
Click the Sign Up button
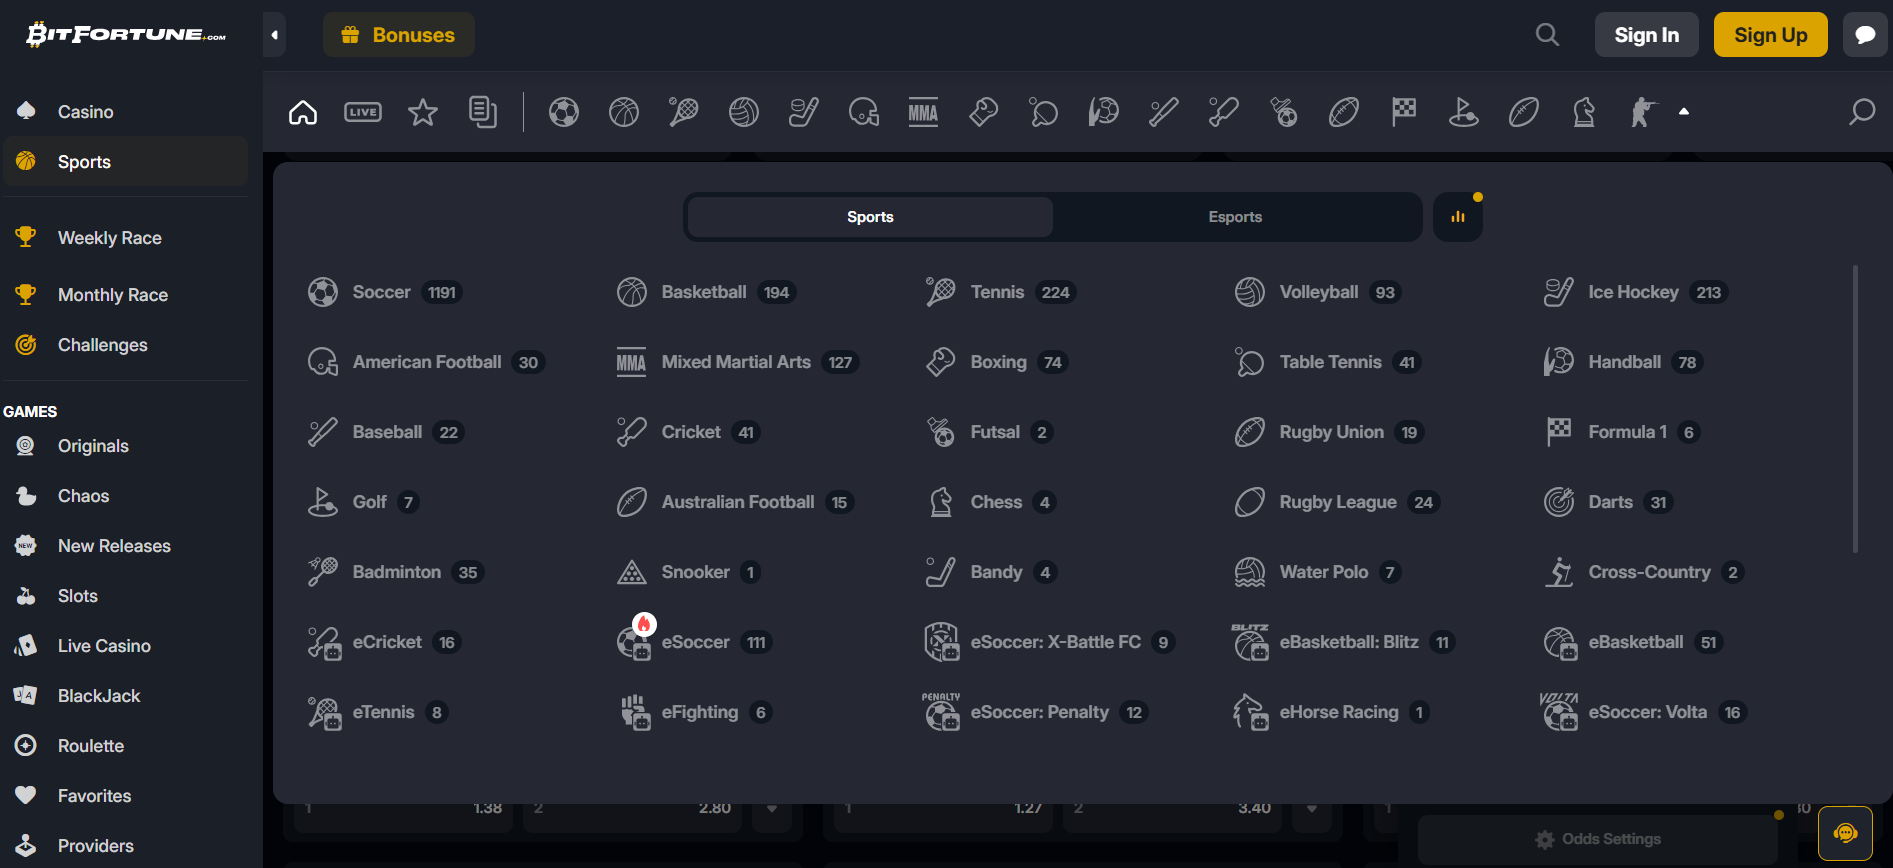click(1770, 35)
